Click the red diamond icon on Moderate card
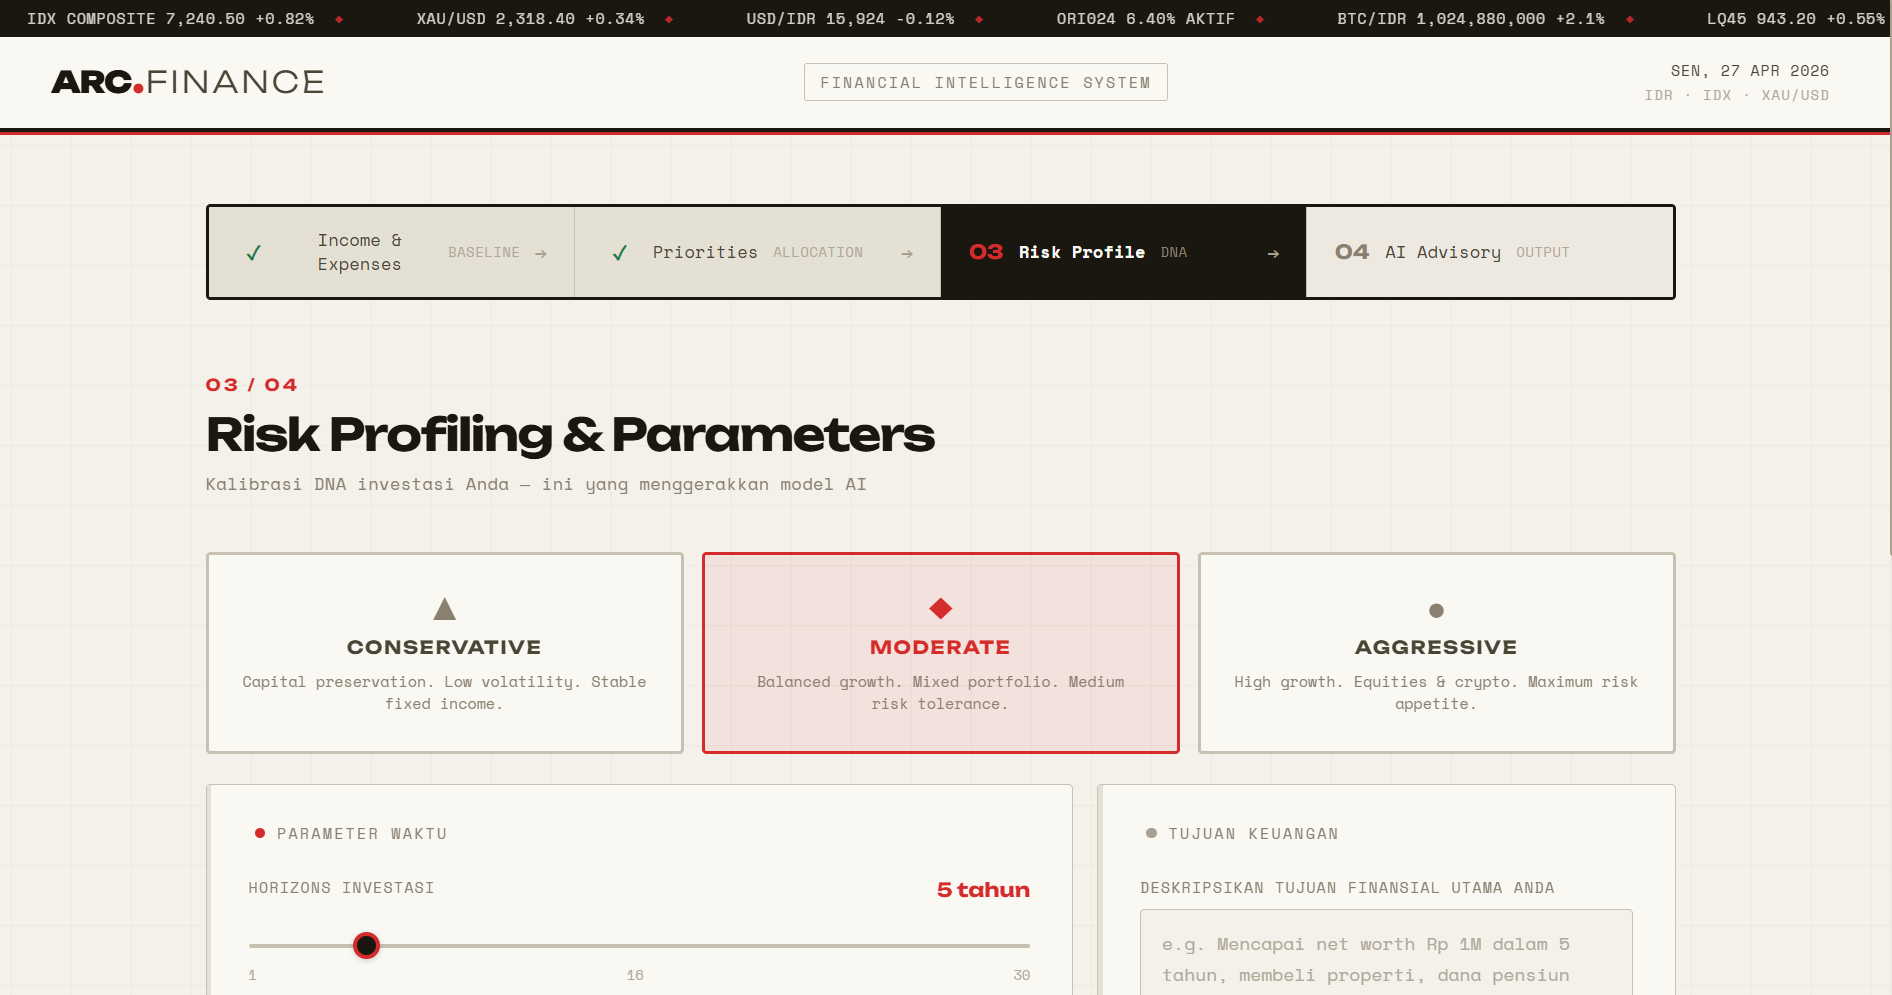The width and height of the screenshot is (1892, 995). [x=939, y=607]
